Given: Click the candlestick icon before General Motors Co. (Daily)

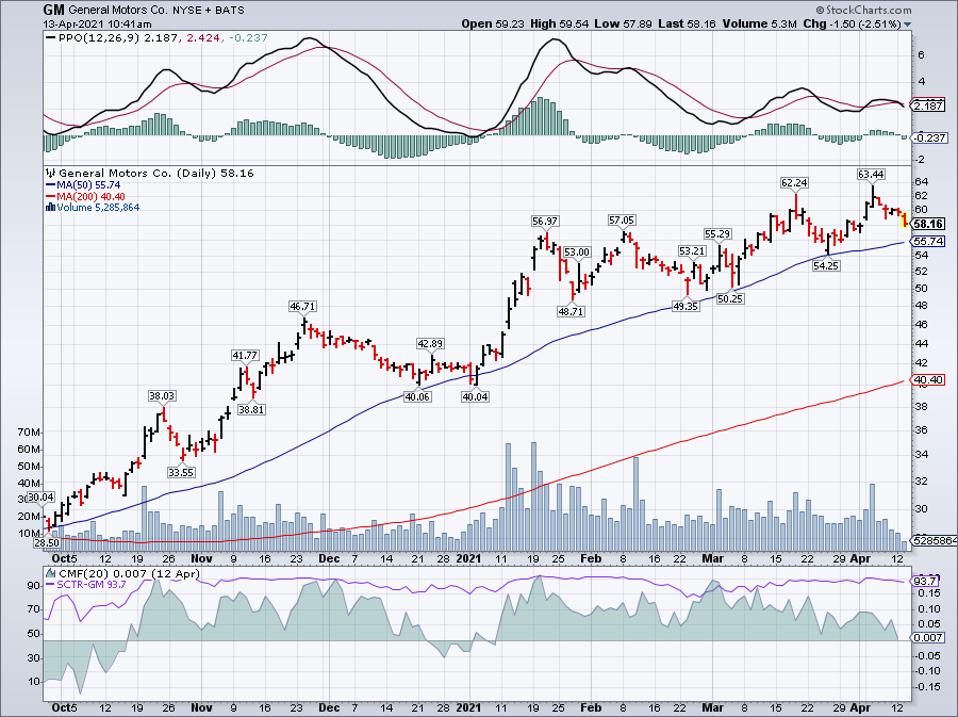Looking at the screenshot, I should [x=51, y=173].
